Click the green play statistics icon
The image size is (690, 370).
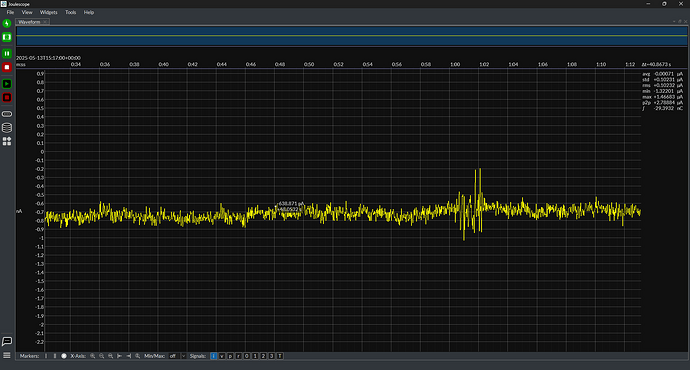point(7,84)
